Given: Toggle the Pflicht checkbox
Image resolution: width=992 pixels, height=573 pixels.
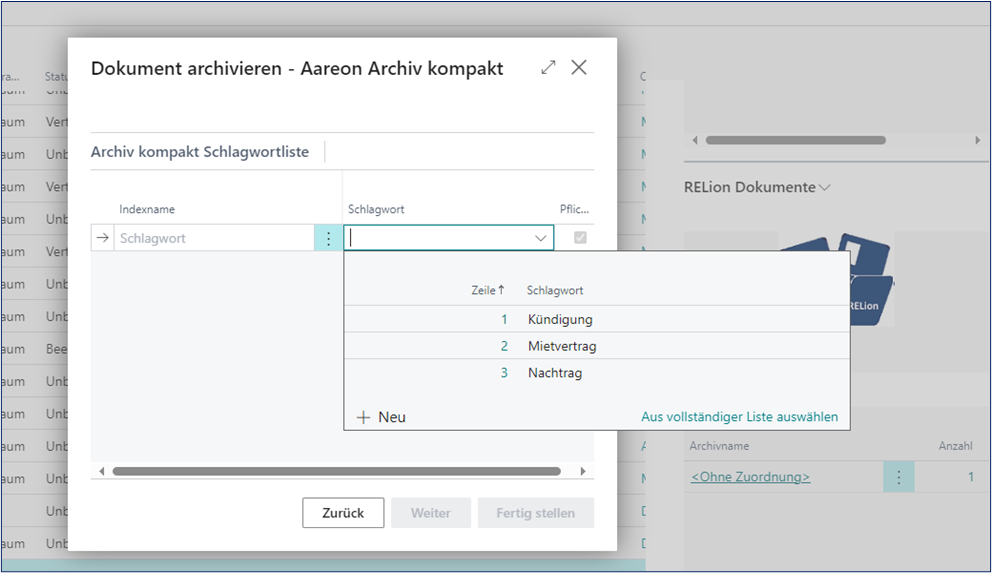Looking at the screenshot, I should coord(580,238).
